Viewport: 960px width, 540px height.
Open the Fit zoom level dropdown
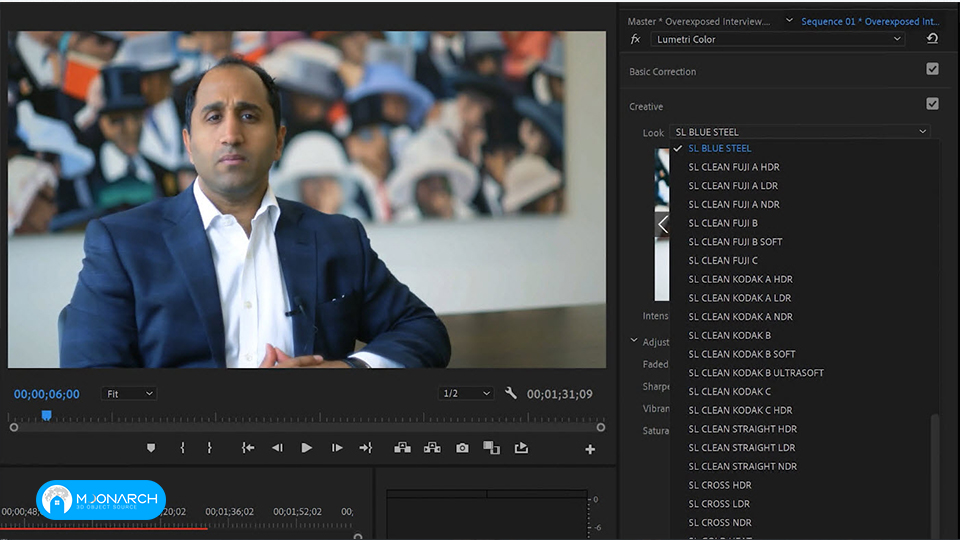pyautogui.click(x=129, y=394)
